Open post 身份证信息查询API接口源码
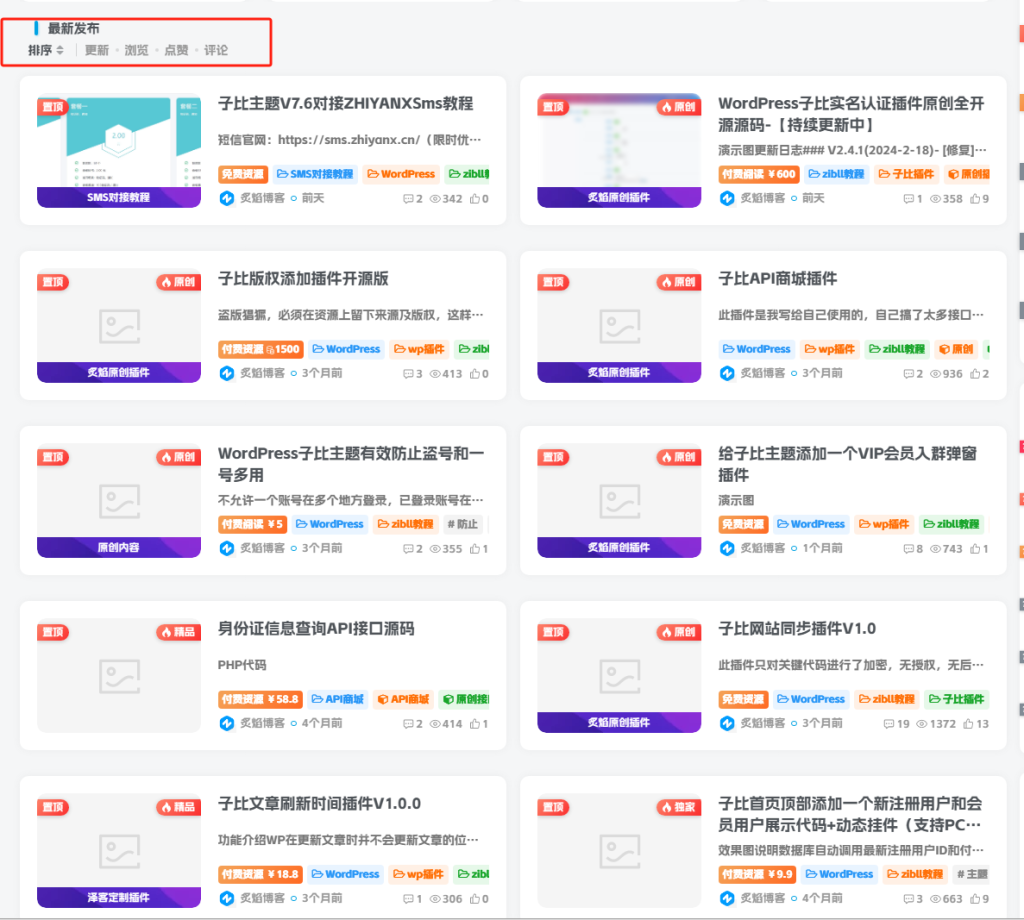The height and width of the screenshot is (920, 1024). [316, 629]
